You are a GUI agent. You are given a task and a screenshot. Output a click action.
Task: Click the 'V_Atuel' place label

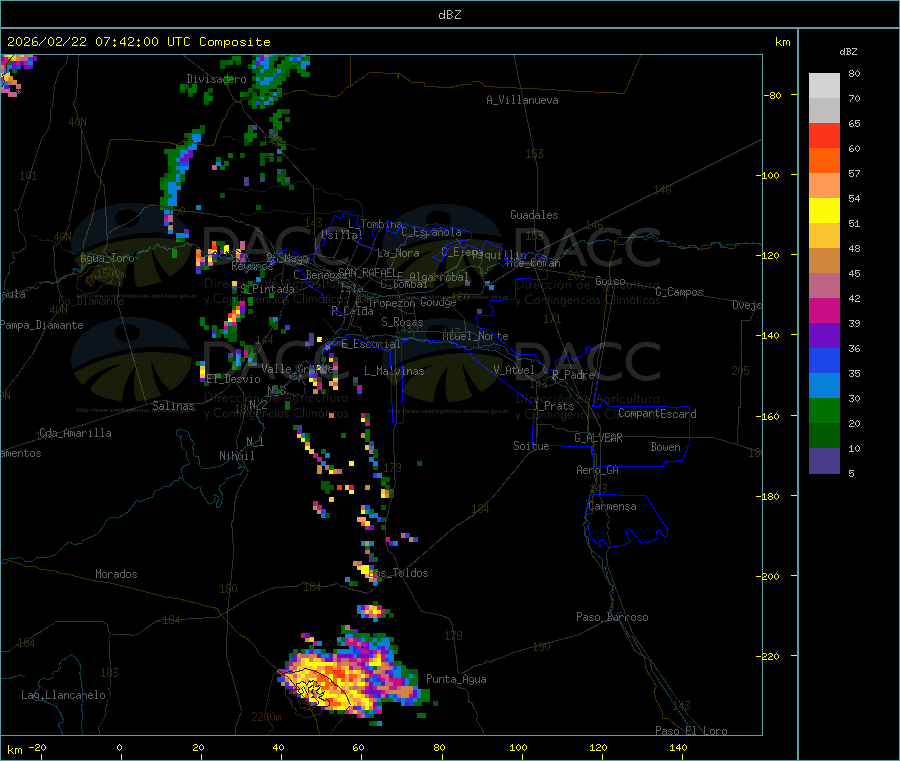[x=514, y=370]
